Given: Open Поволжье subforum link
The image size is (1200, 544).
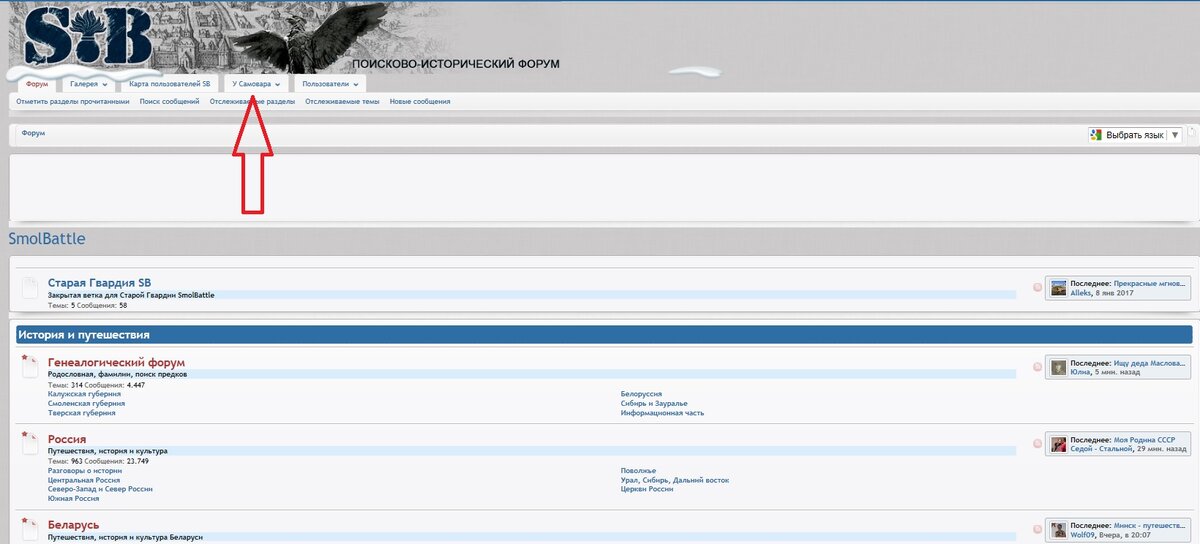Looking at the screenshot, I should (638, 470).
